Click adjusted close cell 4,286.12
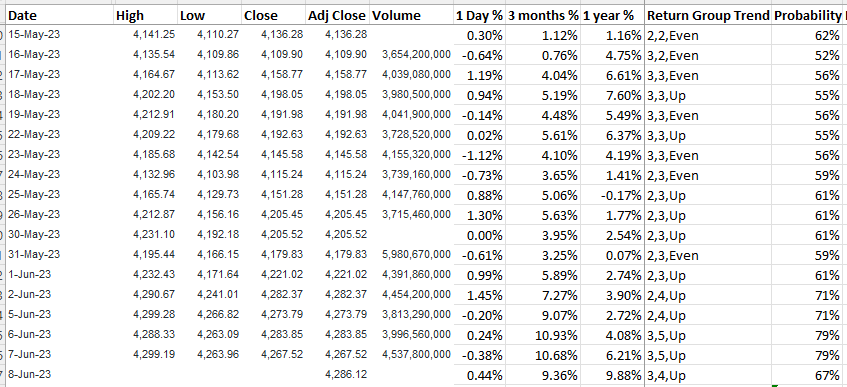The height and width of the screenshot is (387, 847). (338, 374)
